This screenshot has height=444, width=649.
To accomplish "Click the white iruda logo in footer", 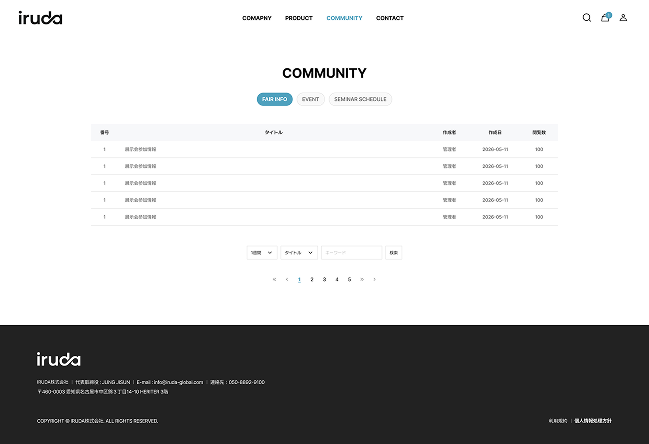I will 58,359.
